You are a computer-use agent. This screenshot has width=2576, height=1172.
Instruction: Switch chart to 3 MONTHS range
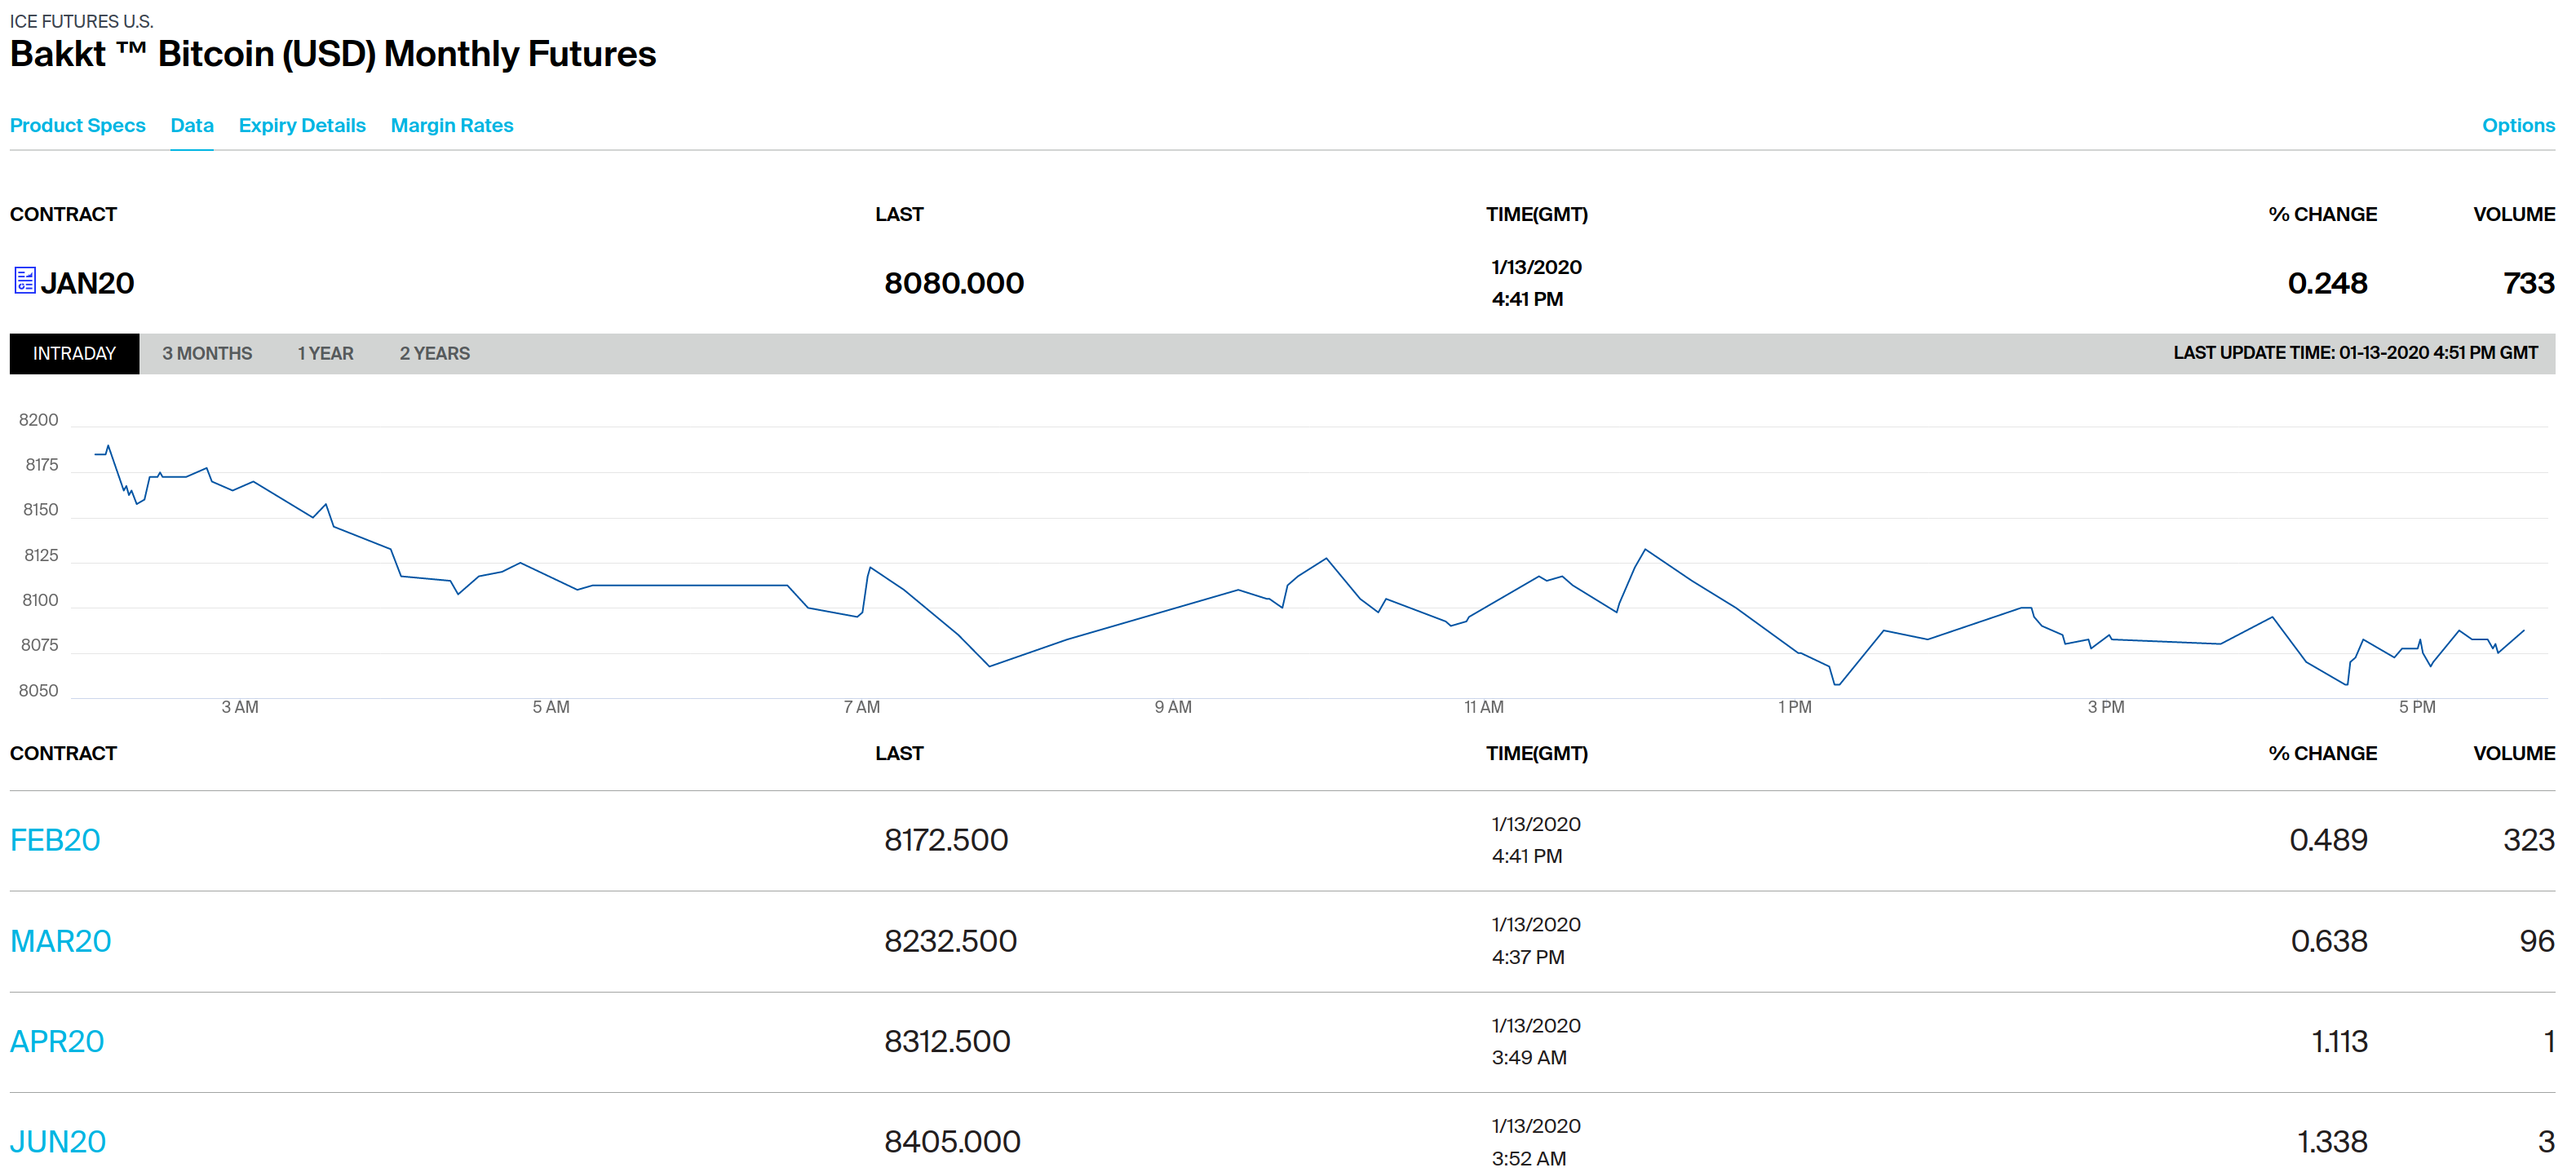[x=207, y=354]
